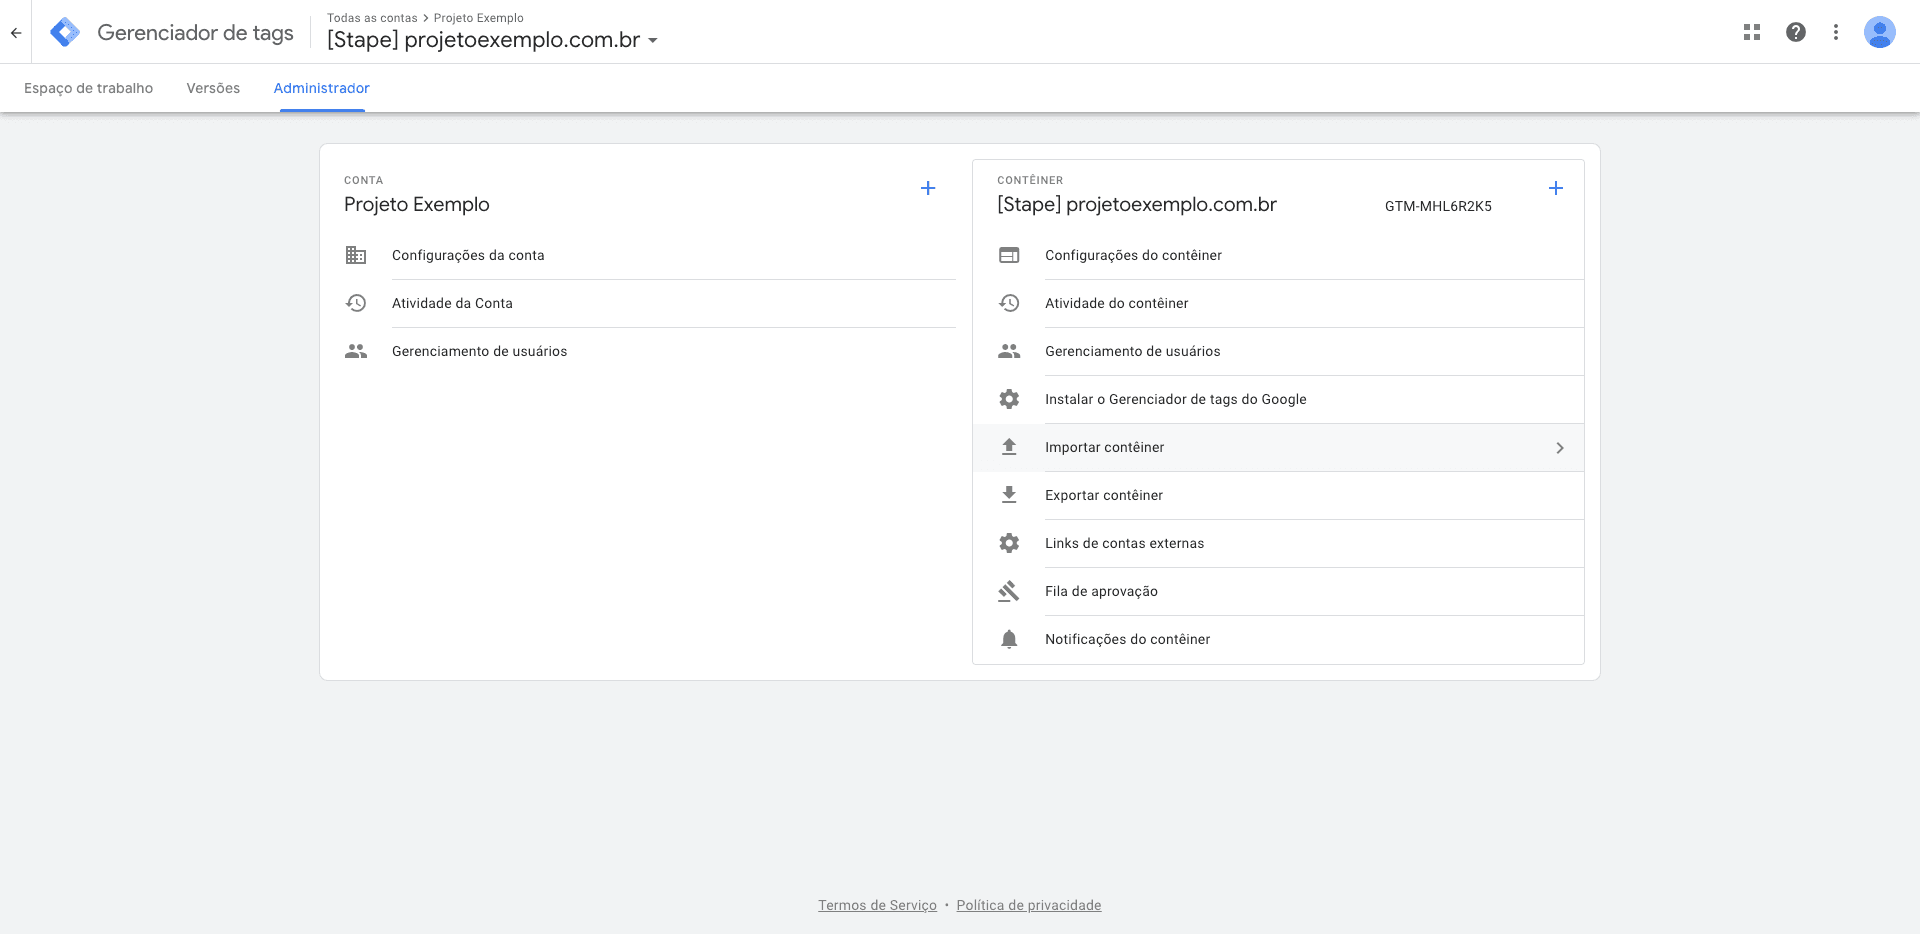The height and width of the screenshot is (934, 1920).
Task: Click the Gerenciador de tags title
Action: point(195,33)
